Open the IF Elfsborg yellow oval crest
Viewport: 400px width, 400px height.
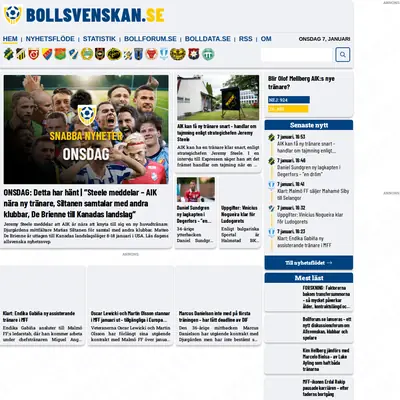tap(114, 54)
